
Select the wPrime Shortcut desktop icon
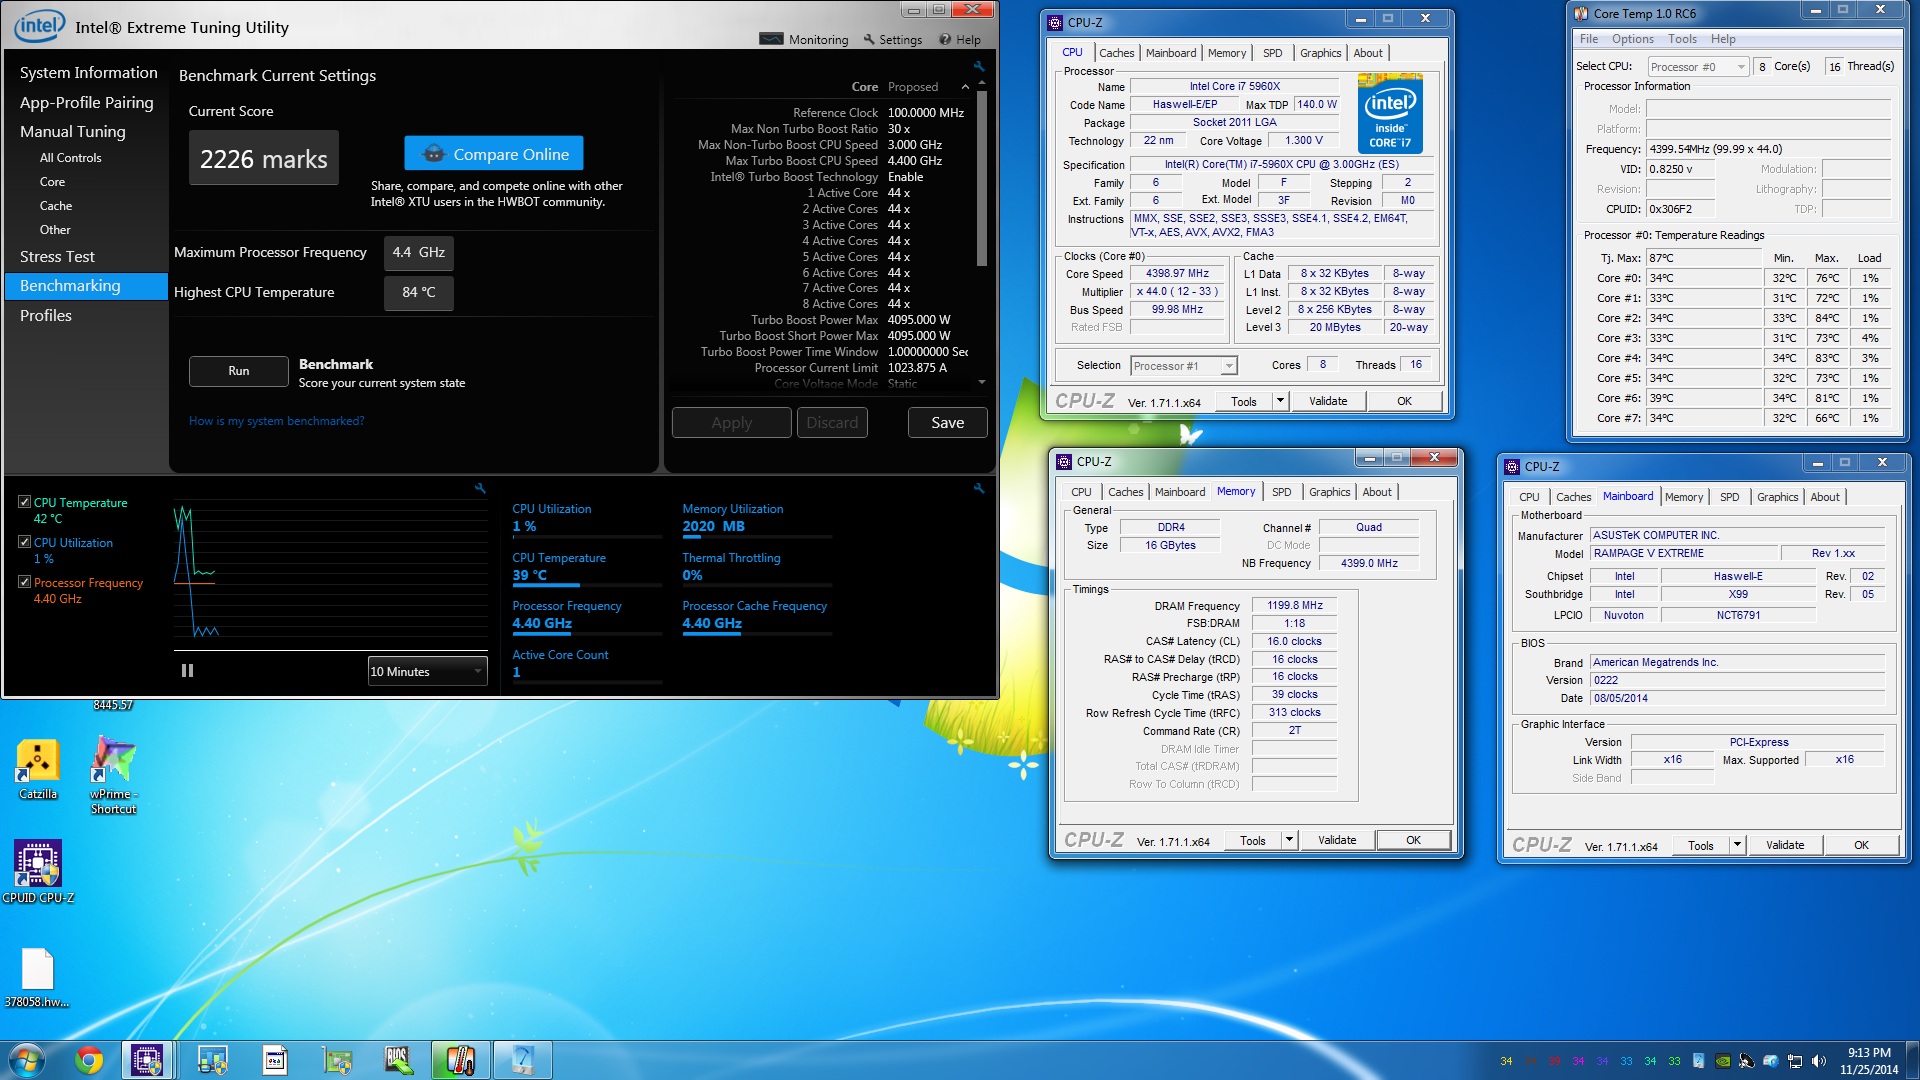pyautogui.click(x=113, y=775)
